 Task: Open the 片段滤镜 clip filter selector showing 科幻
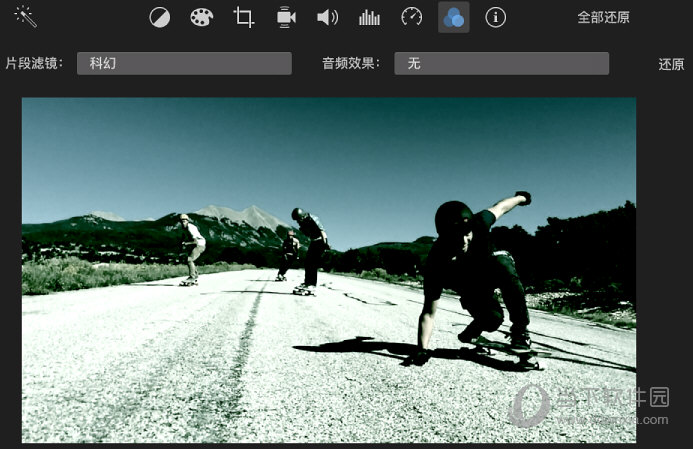point(184,64)
